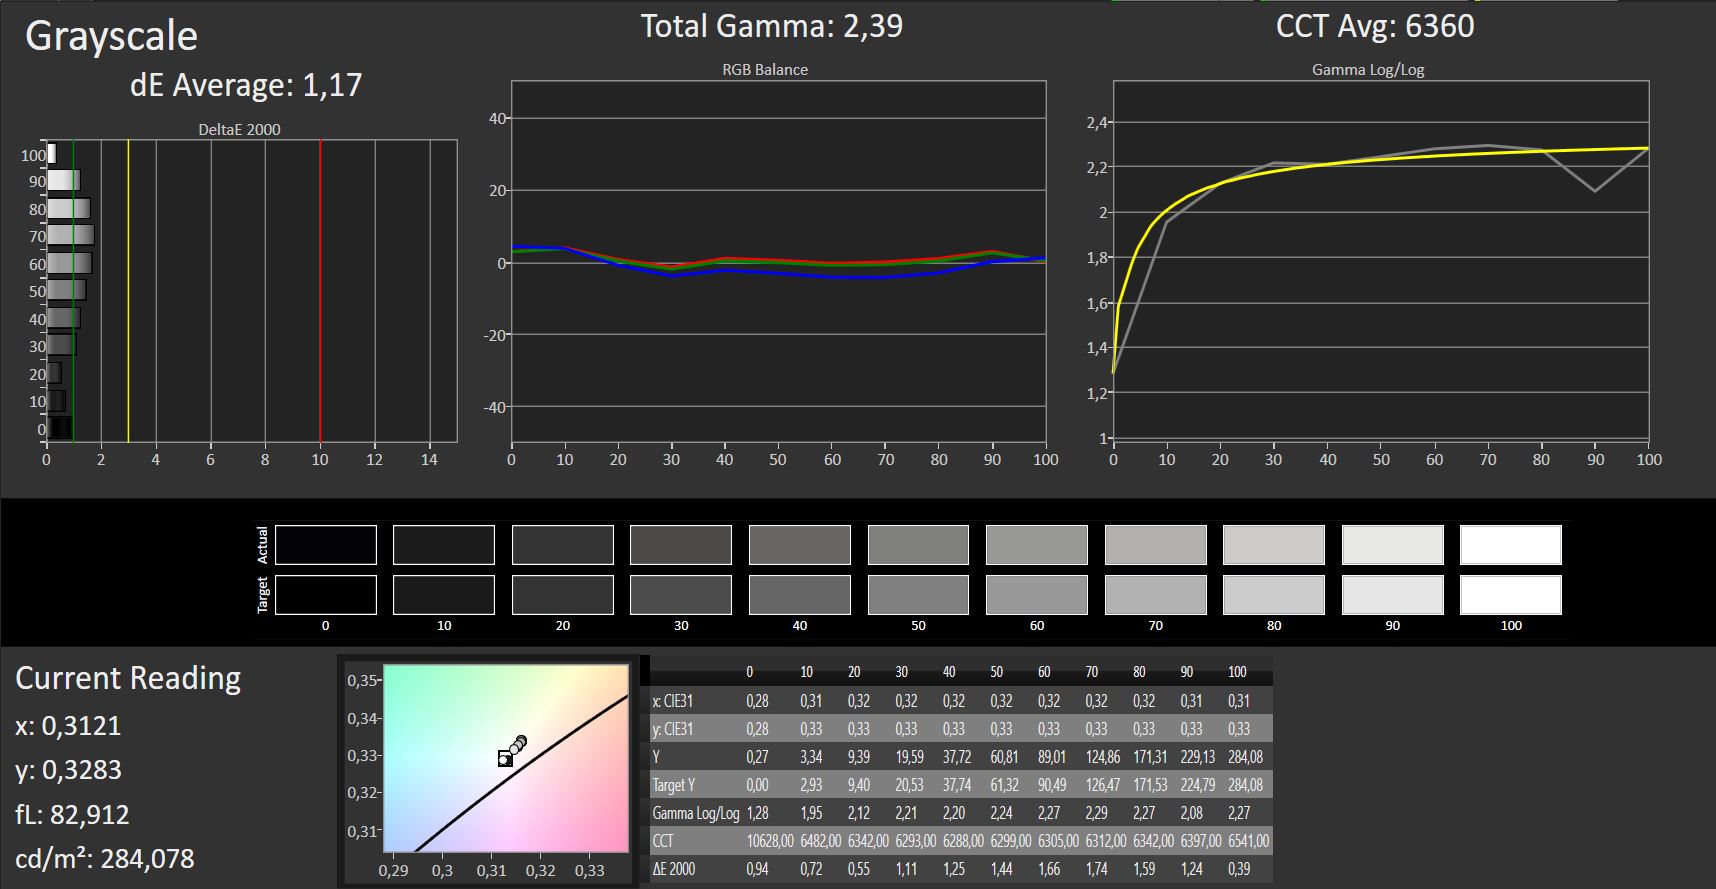Click the Actual swatch at level 30

tap(681, 545)
